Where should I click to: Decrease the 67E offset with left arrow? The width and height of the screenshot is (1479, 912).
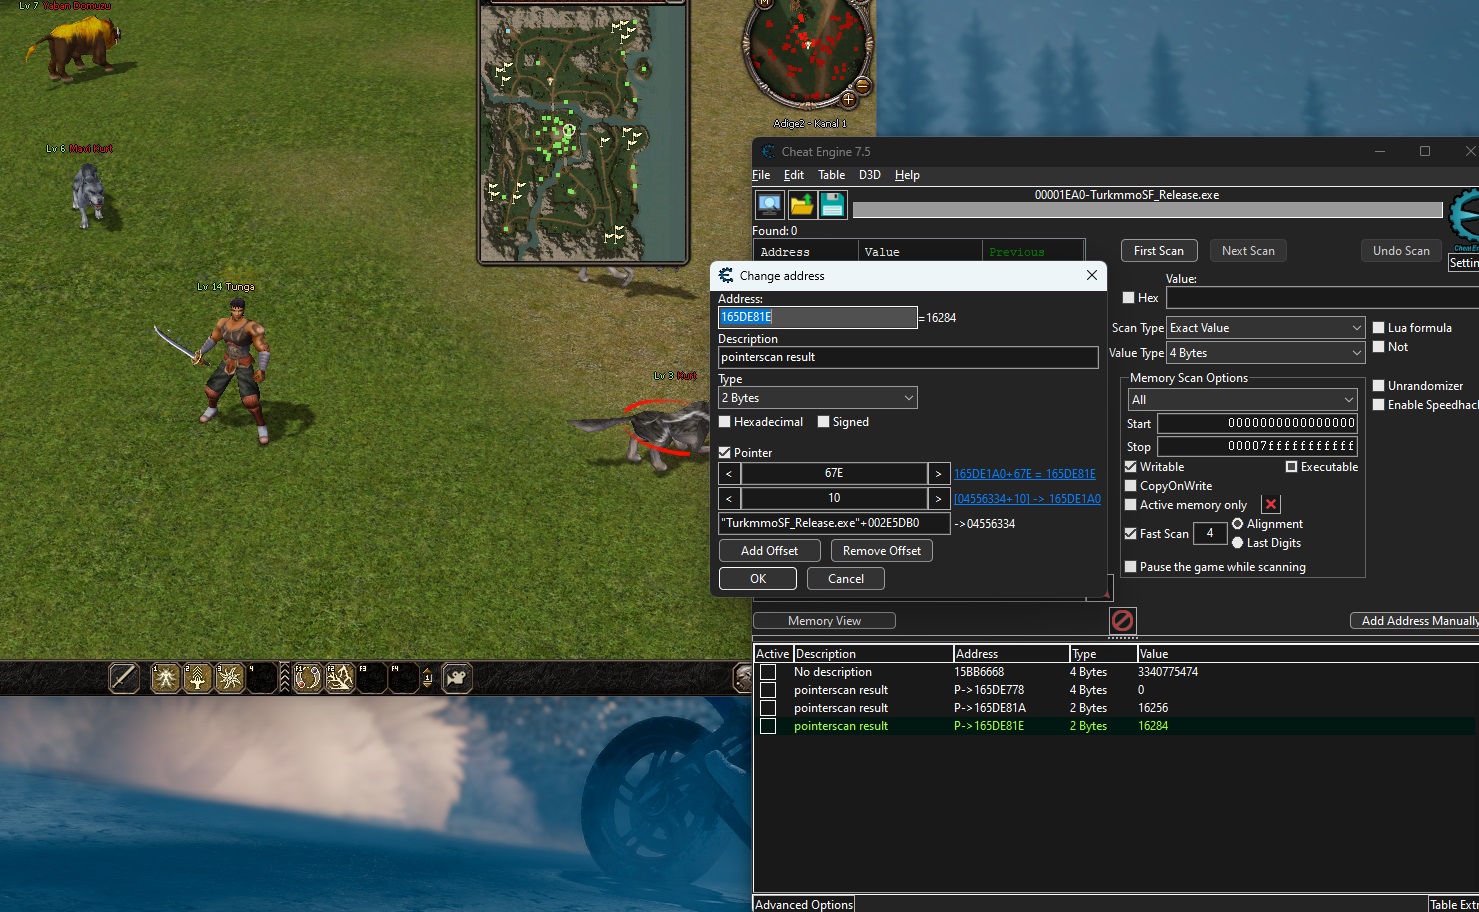click(x=729, y=473)
